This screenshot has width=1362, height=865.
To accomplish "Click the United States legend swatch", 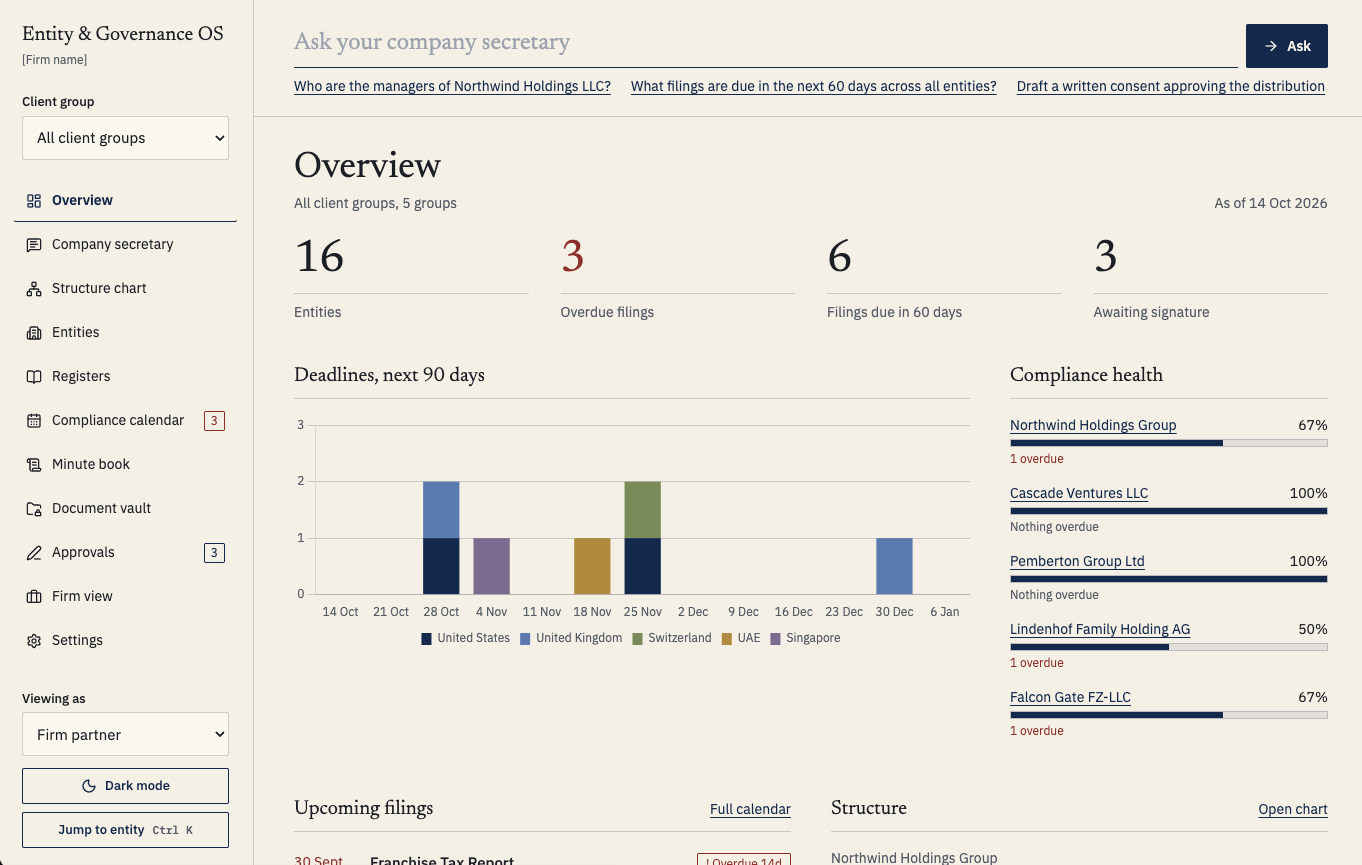I will [426, 638].
